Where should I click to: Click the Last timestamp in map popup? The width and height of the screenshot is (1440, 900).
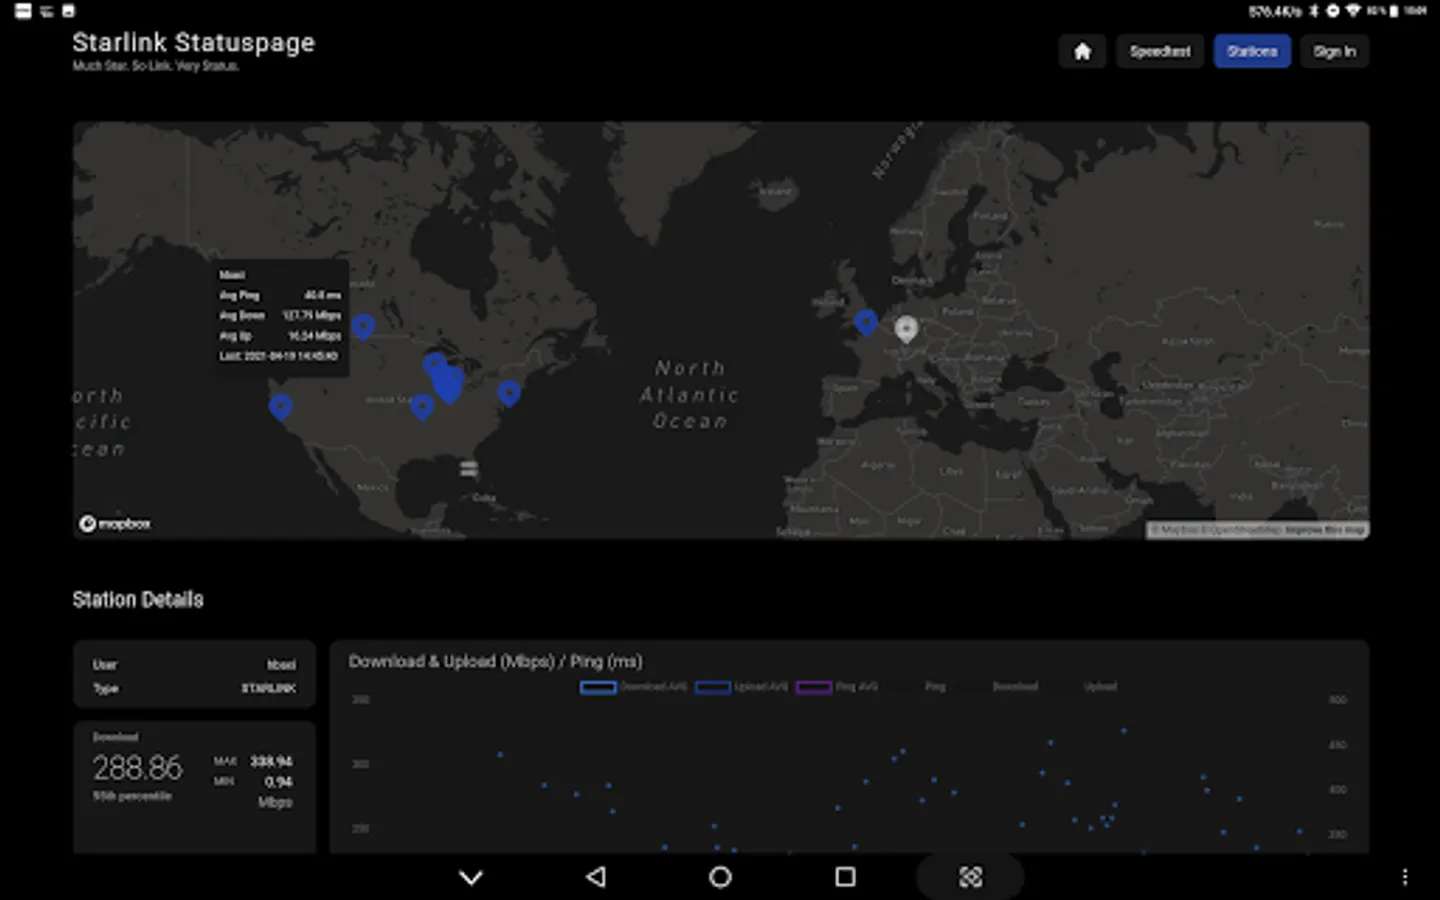coord(278,356)
